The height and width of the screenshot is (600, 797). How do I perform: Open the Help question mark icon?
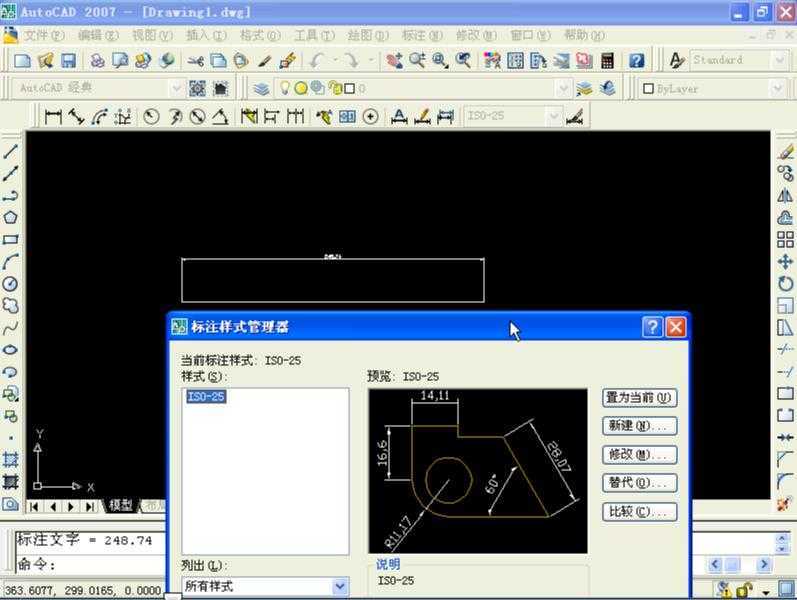coord(636,61)
